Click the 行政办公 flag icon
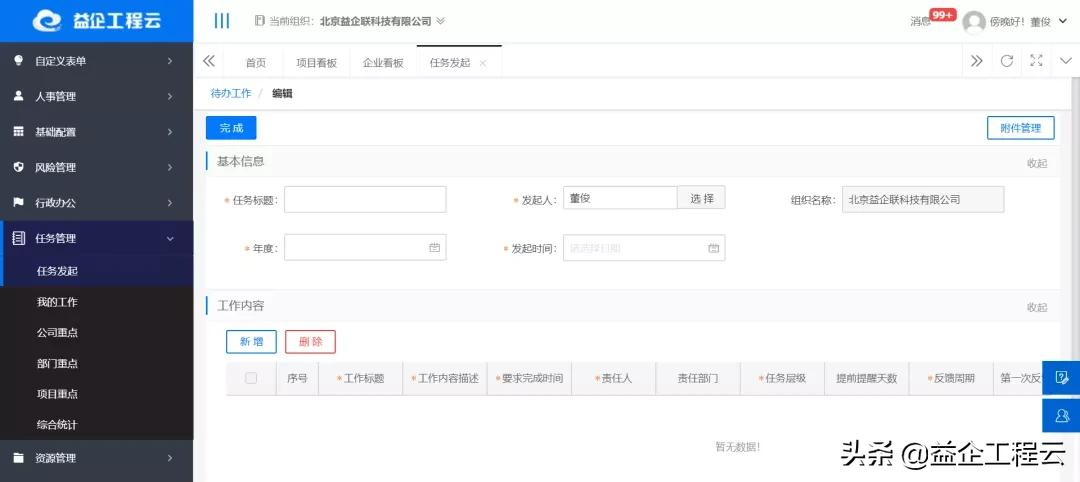The image size is (1080, 482). point(19,202)
